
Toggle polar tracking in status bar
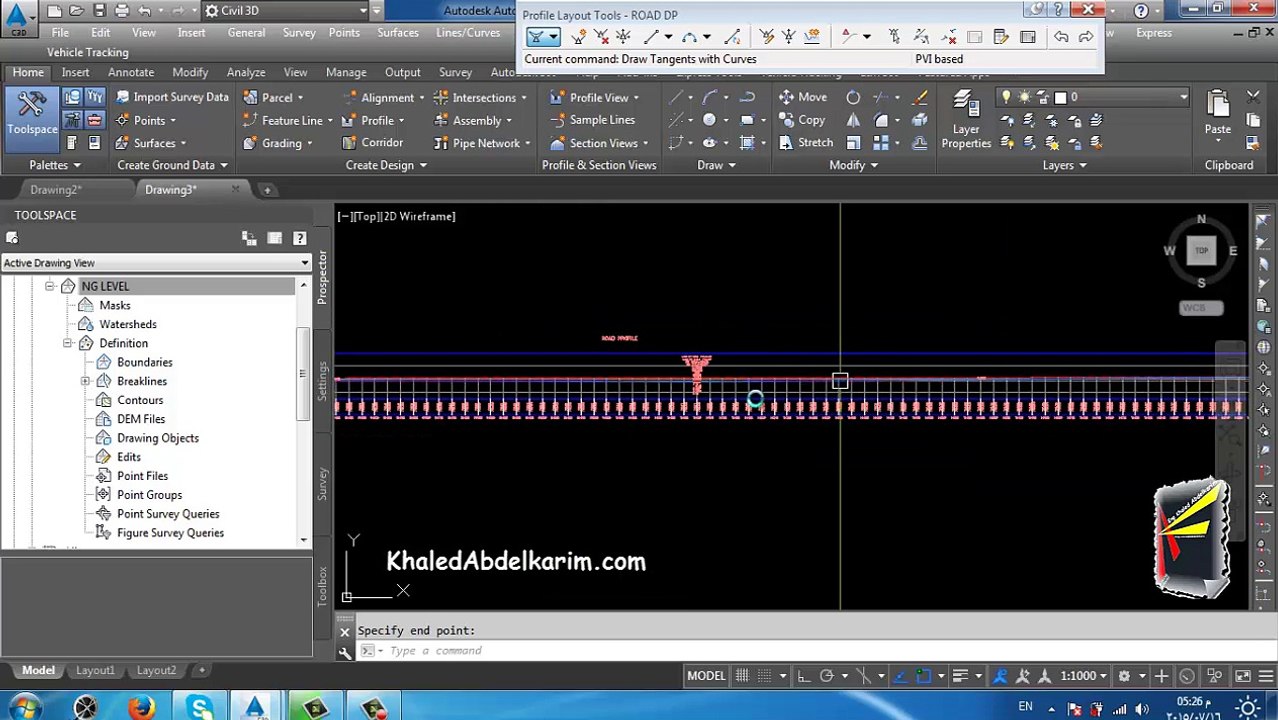tap(826, 676)
